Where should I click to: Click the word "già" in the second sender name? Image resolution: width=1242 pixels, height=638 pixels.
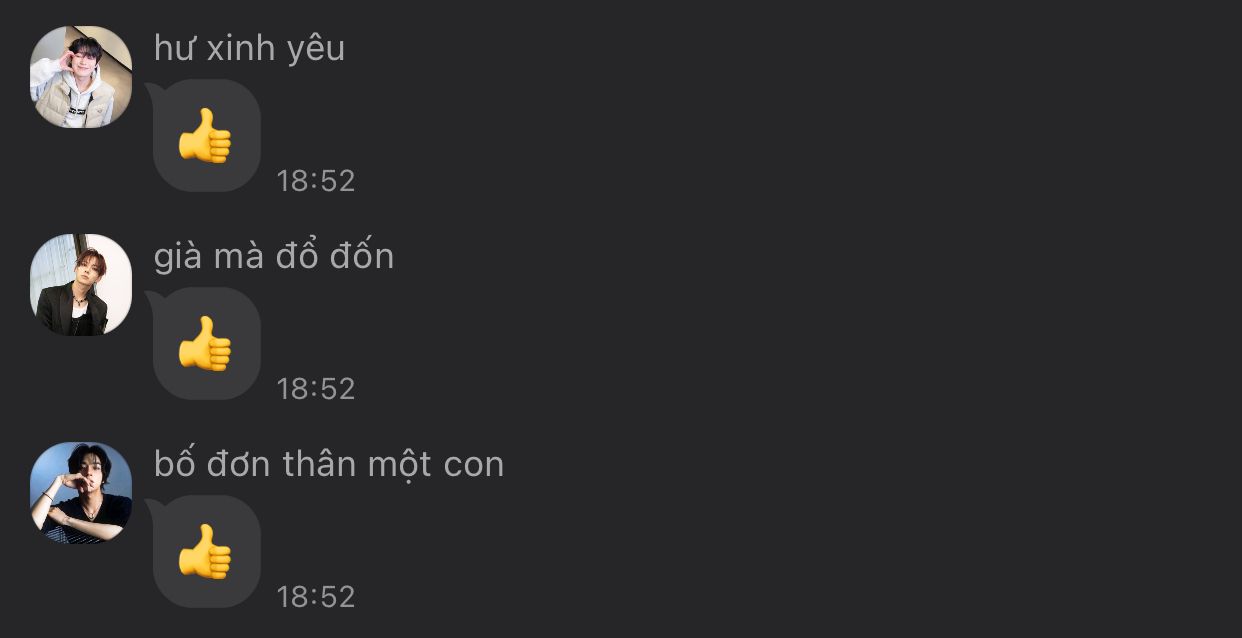177,257
